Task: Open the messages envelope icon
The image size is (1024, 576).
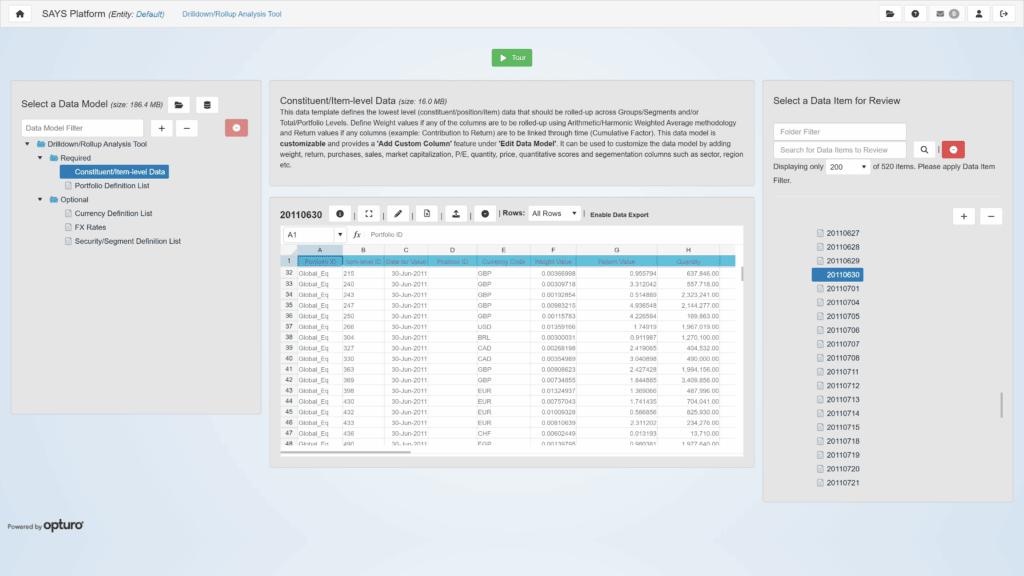Action: [x=945, y=14]
